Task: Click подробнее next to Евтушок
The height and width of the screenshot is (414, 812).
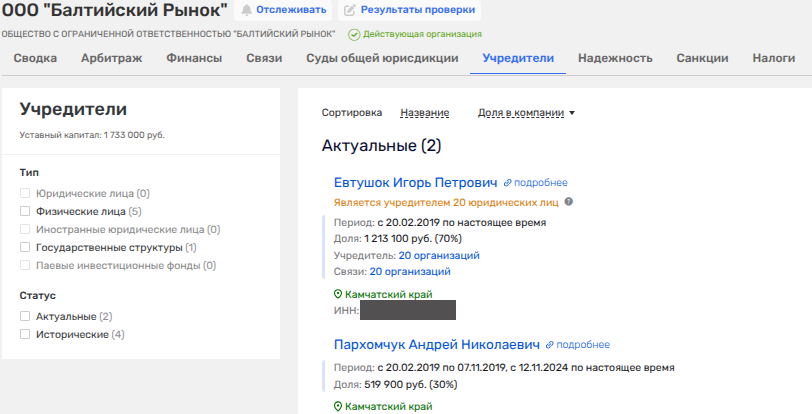Action: coord(541,183)
